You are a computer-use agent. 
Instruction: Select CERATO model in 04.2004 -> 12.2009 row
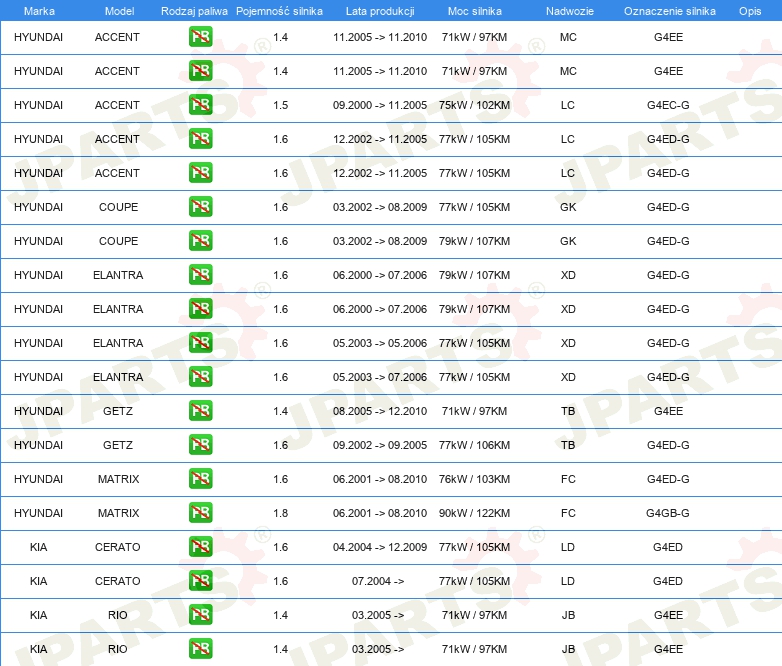[x=118, y=547]
